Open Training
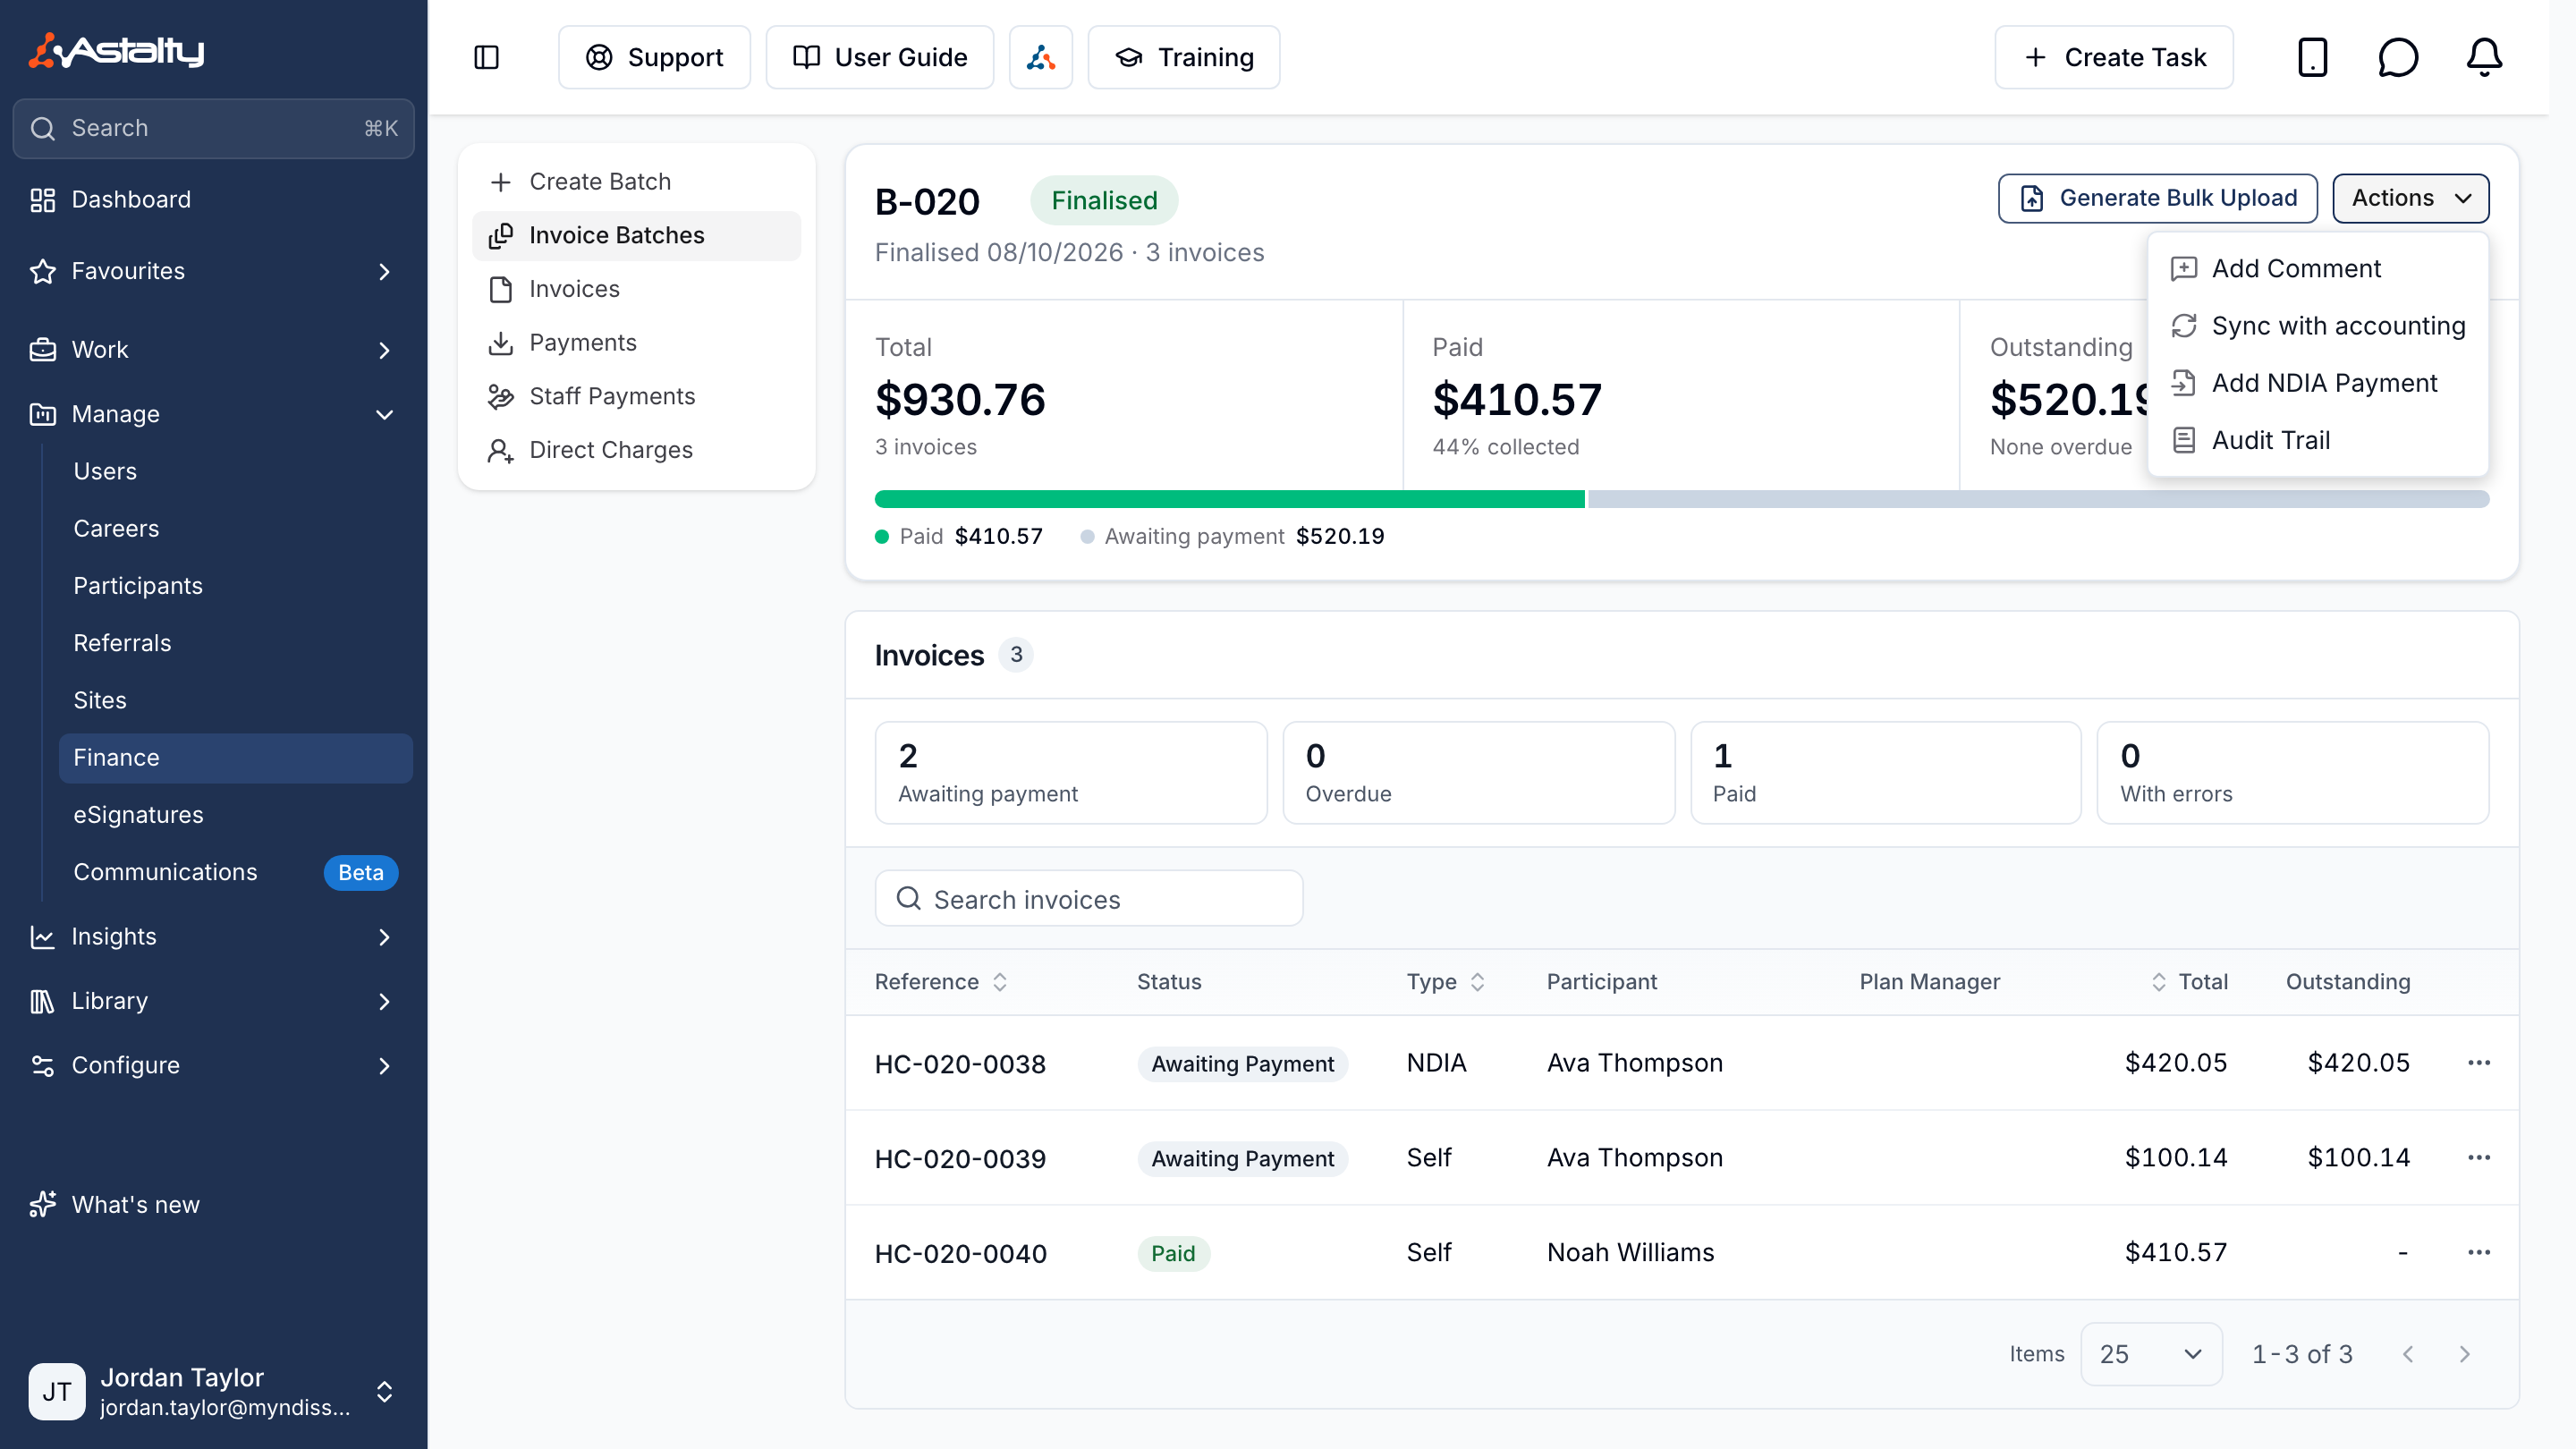2576x1449 pixels. coord(1183,57)
